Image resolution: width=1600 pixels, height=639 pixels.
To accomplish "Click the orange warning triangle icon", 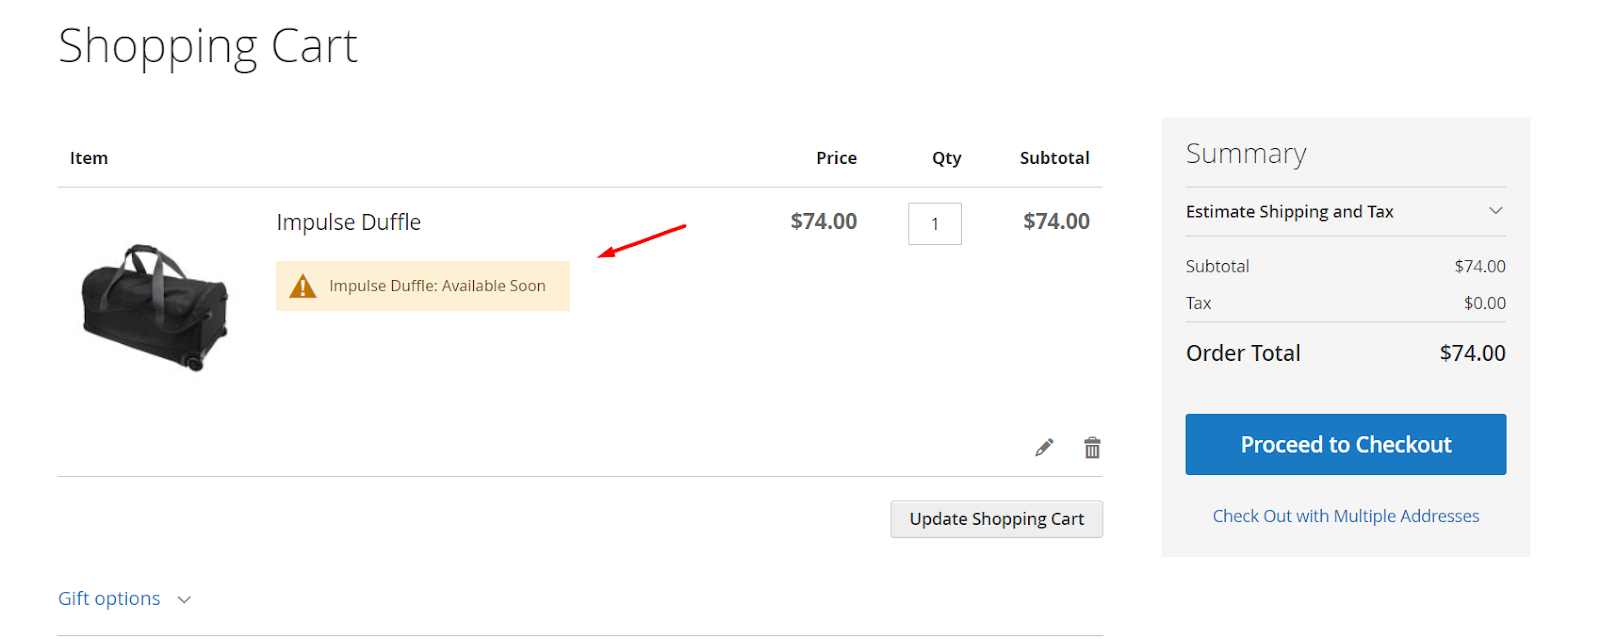I will pyautogui.click(x=302, y=287).
